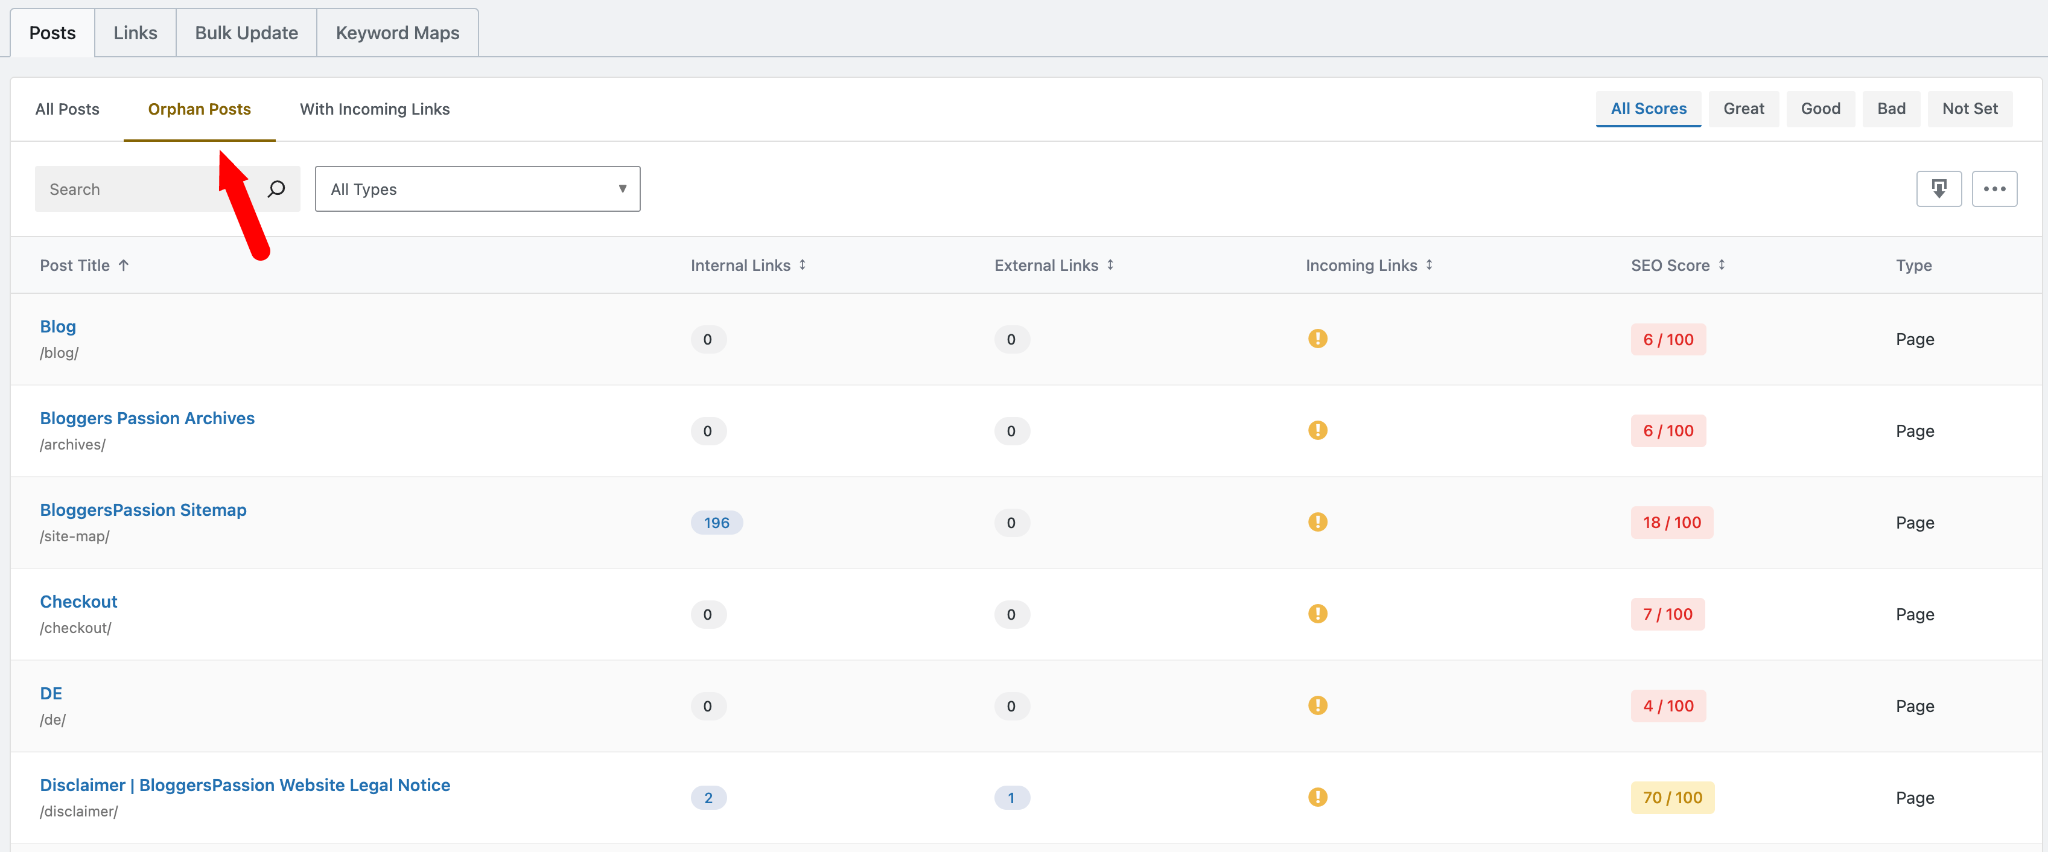2048x852 pixels.
Task: Click the warning icon in Blog row
Action: coord(1317,339)
